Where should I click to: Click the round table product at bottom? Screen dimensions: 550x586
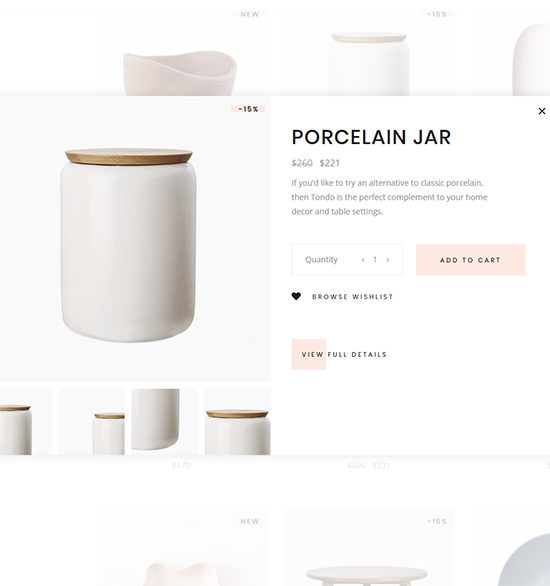coord(366,576)
